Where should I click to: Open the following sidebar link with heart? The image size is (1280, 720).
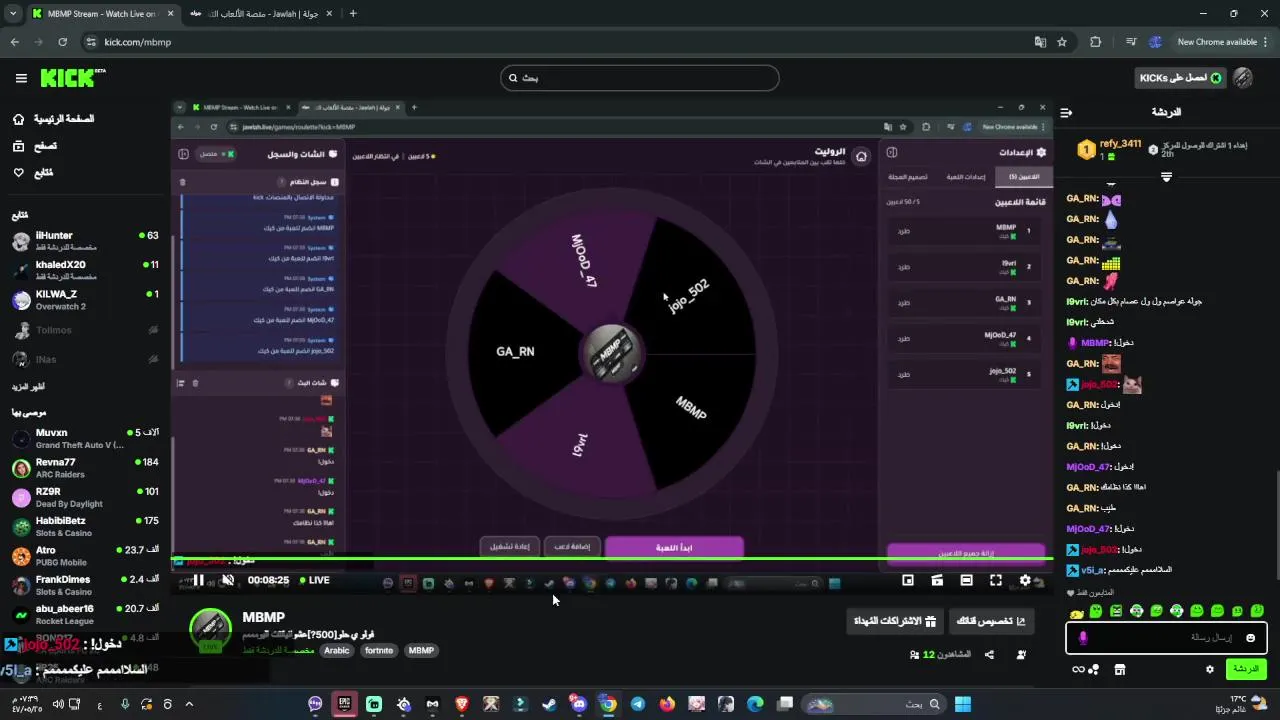click(x=32, y=173)
